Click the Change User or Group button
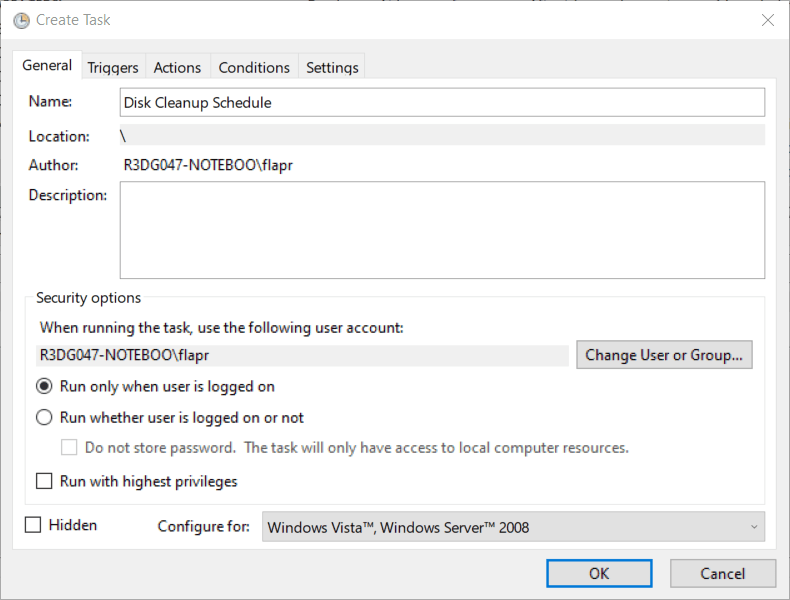This screenshot has width=790, height=600. (x=664, y=355)
